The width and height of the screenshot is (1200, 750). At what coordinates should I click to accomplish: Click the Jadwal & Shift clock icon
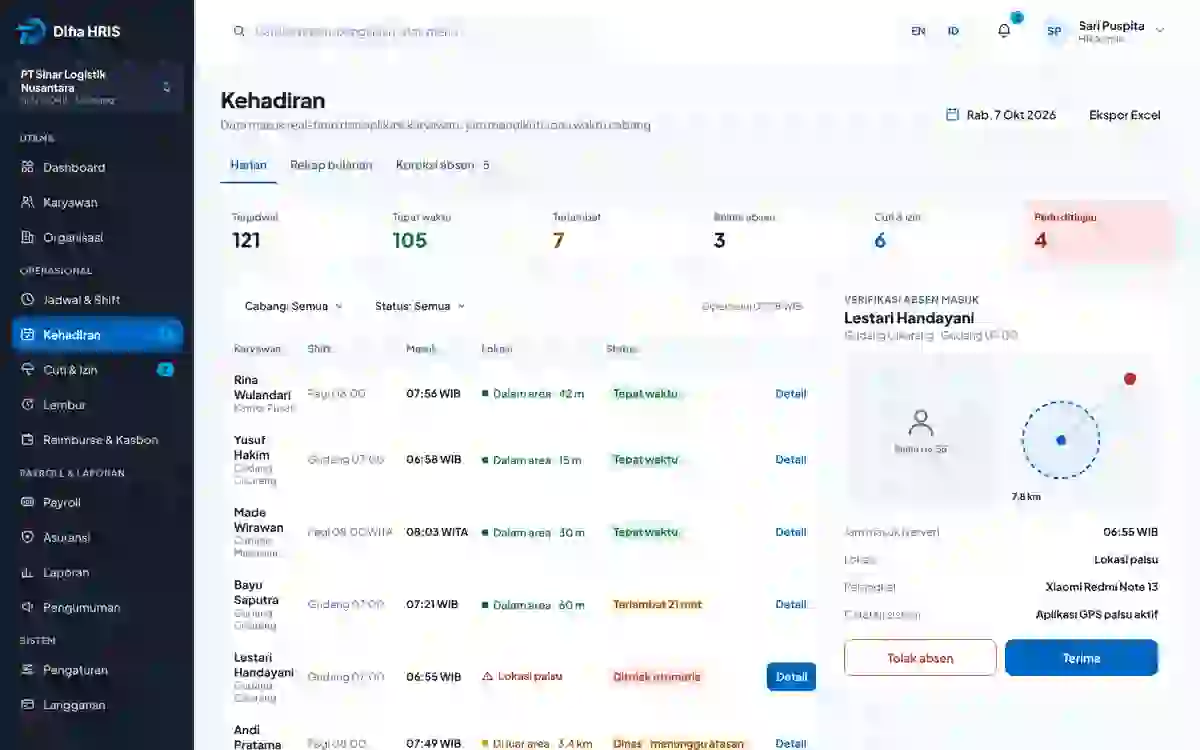click(28, 299)
